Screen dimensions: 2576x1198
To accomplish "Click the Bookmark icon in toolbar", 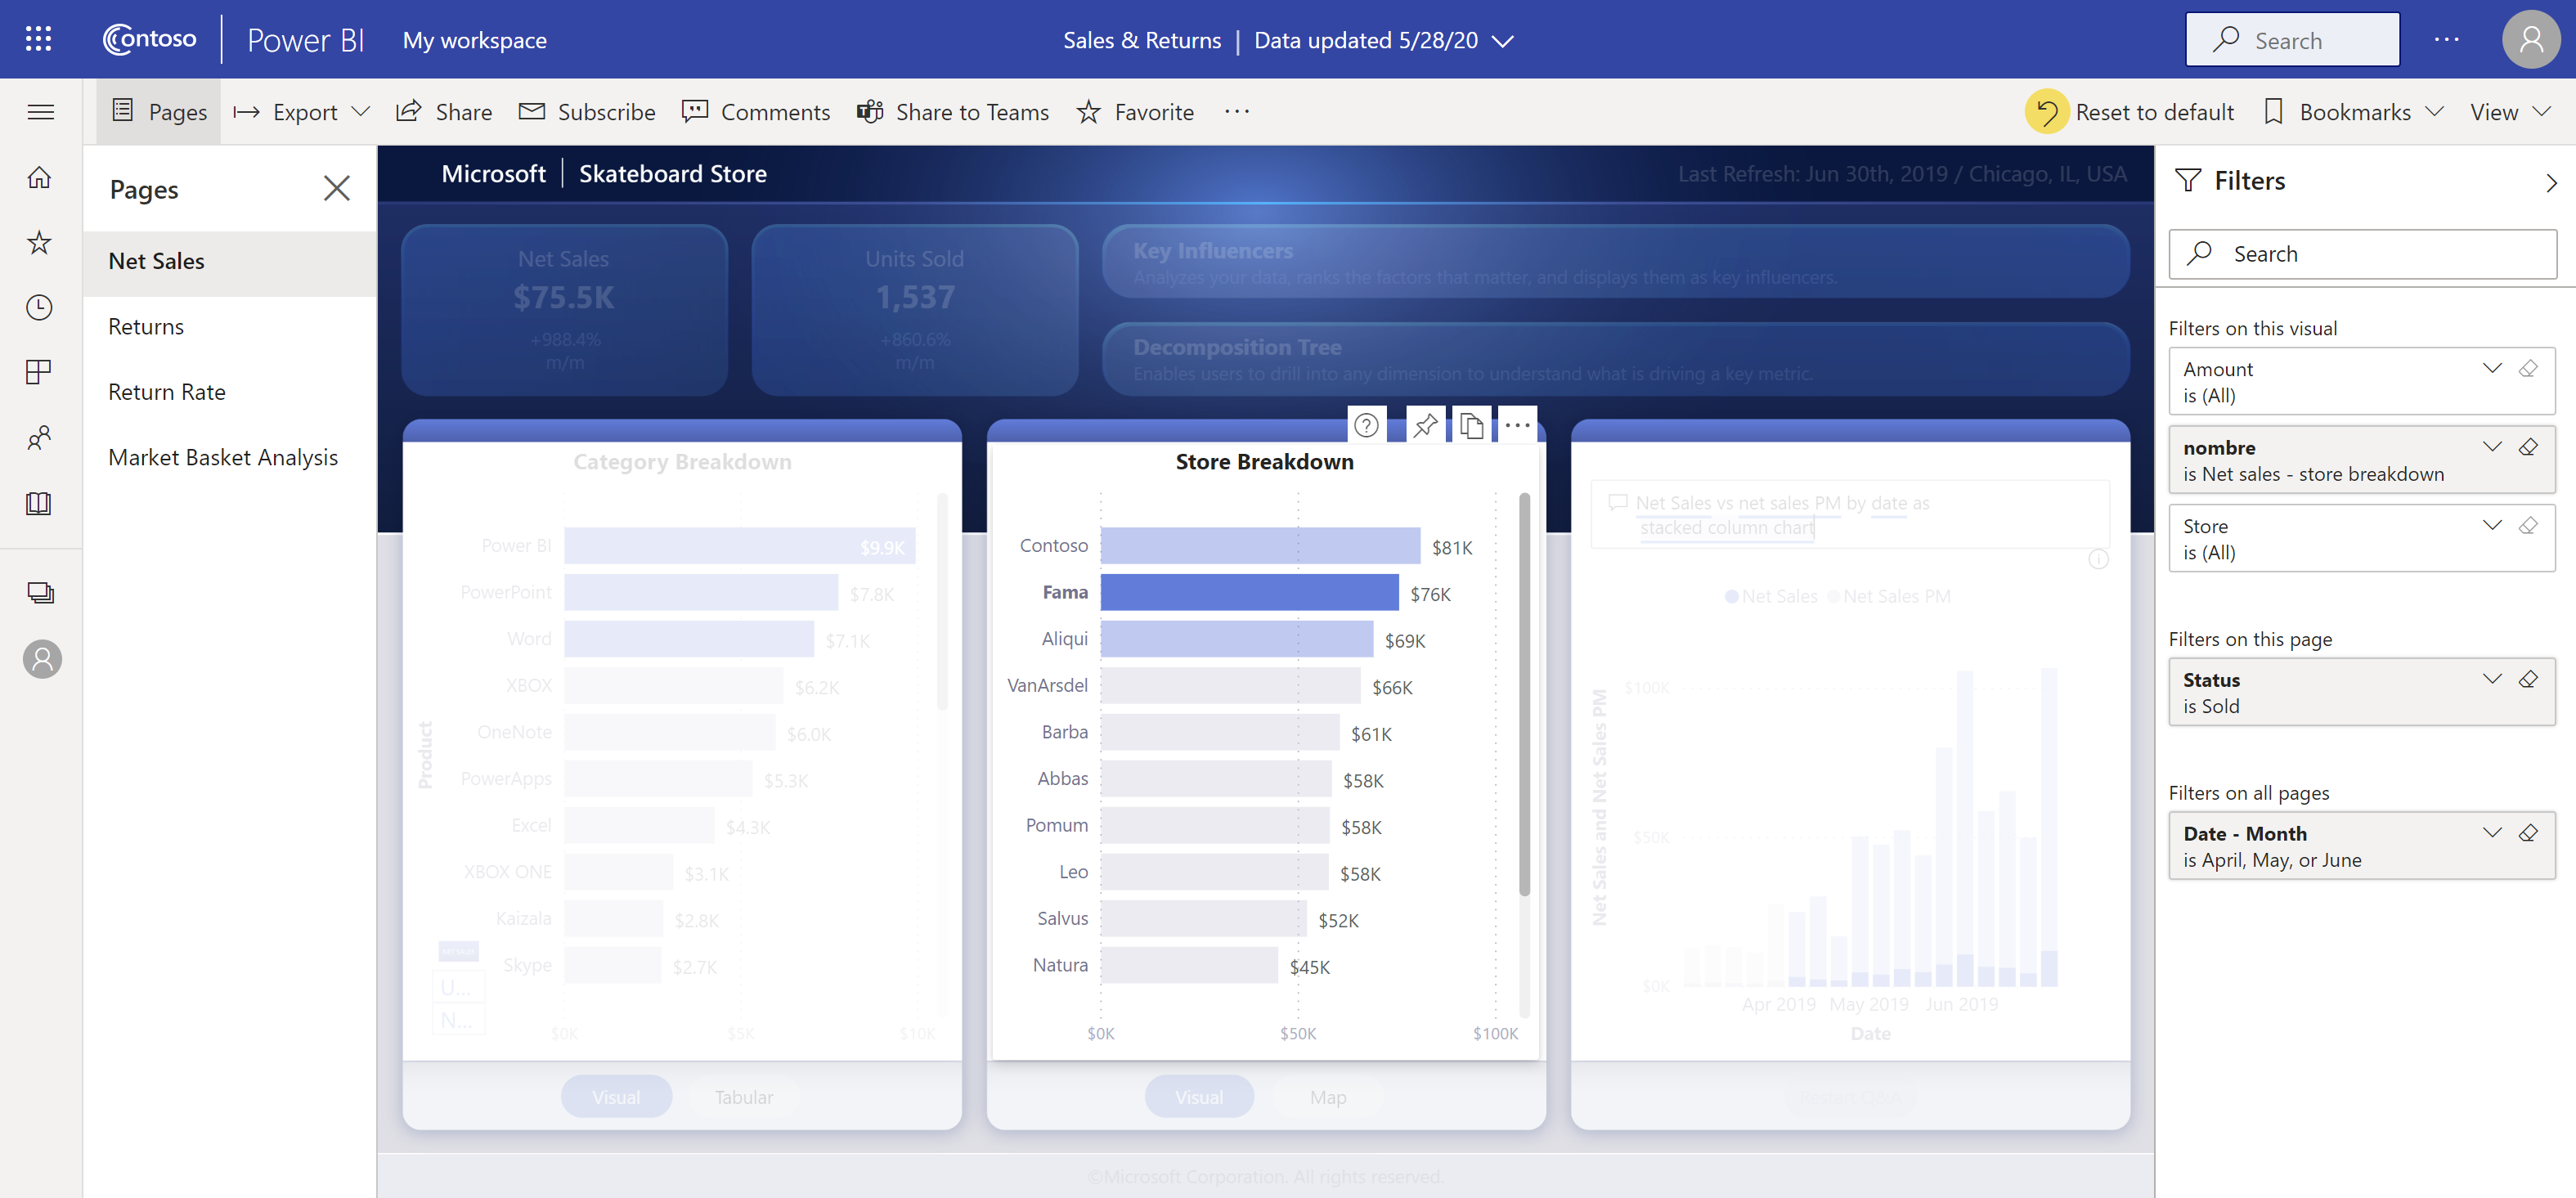I will tap(2273, 112).
